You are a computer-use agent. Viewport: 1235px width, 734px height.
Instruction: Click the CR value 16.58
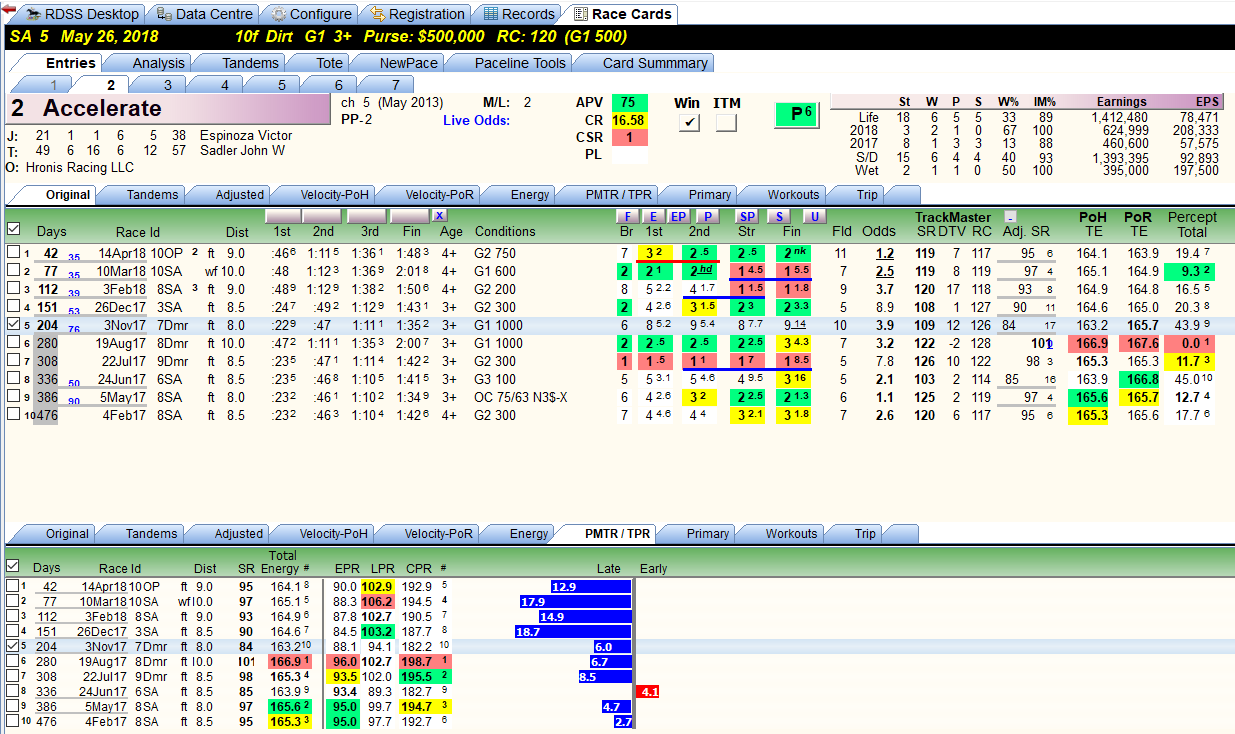click(628, 120)
